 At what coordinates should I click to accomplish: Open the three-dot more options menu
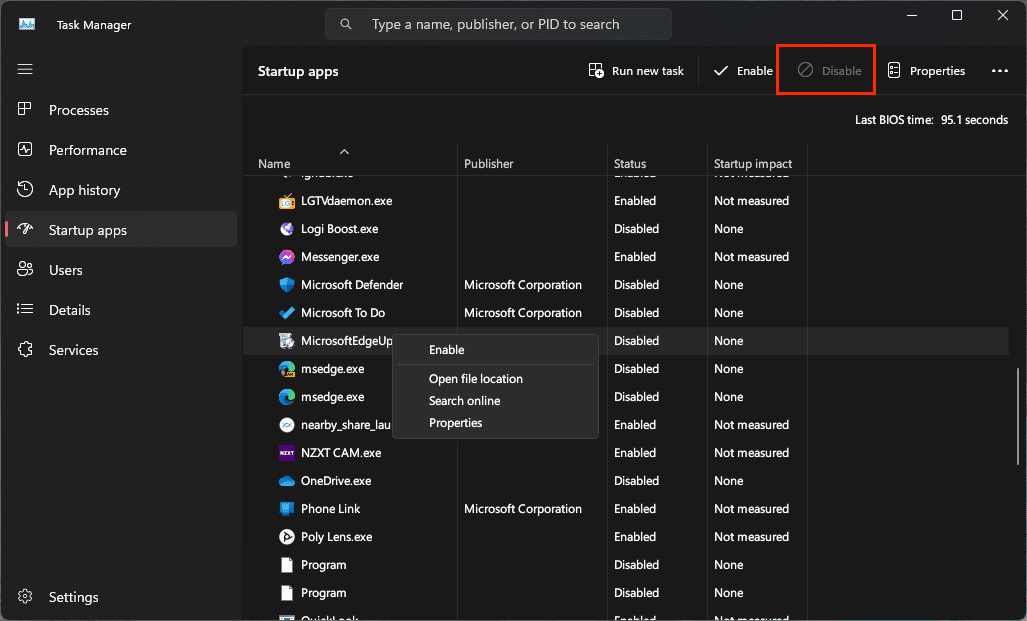pyautogui.click(x=999, y=71)
